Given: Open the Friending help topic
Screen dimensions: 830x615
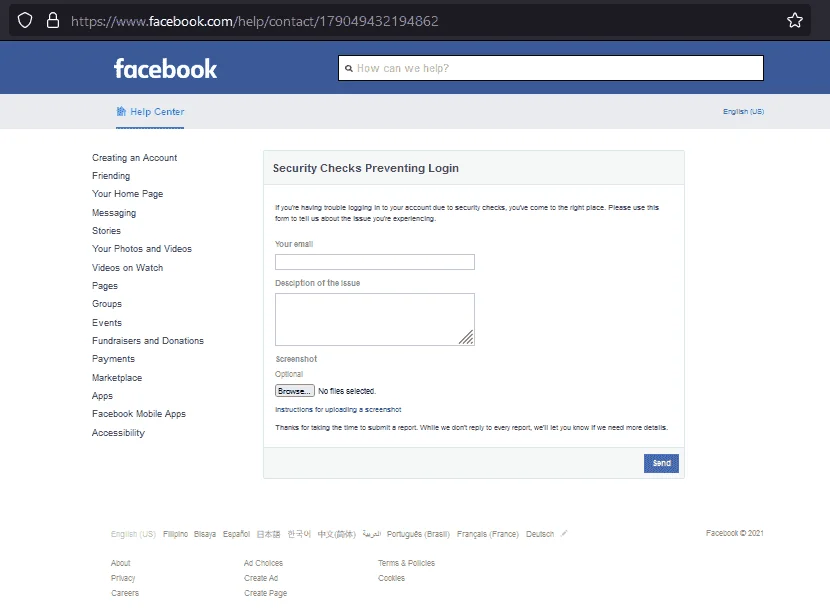Looking at the screenshot, I should coord(111,176).
